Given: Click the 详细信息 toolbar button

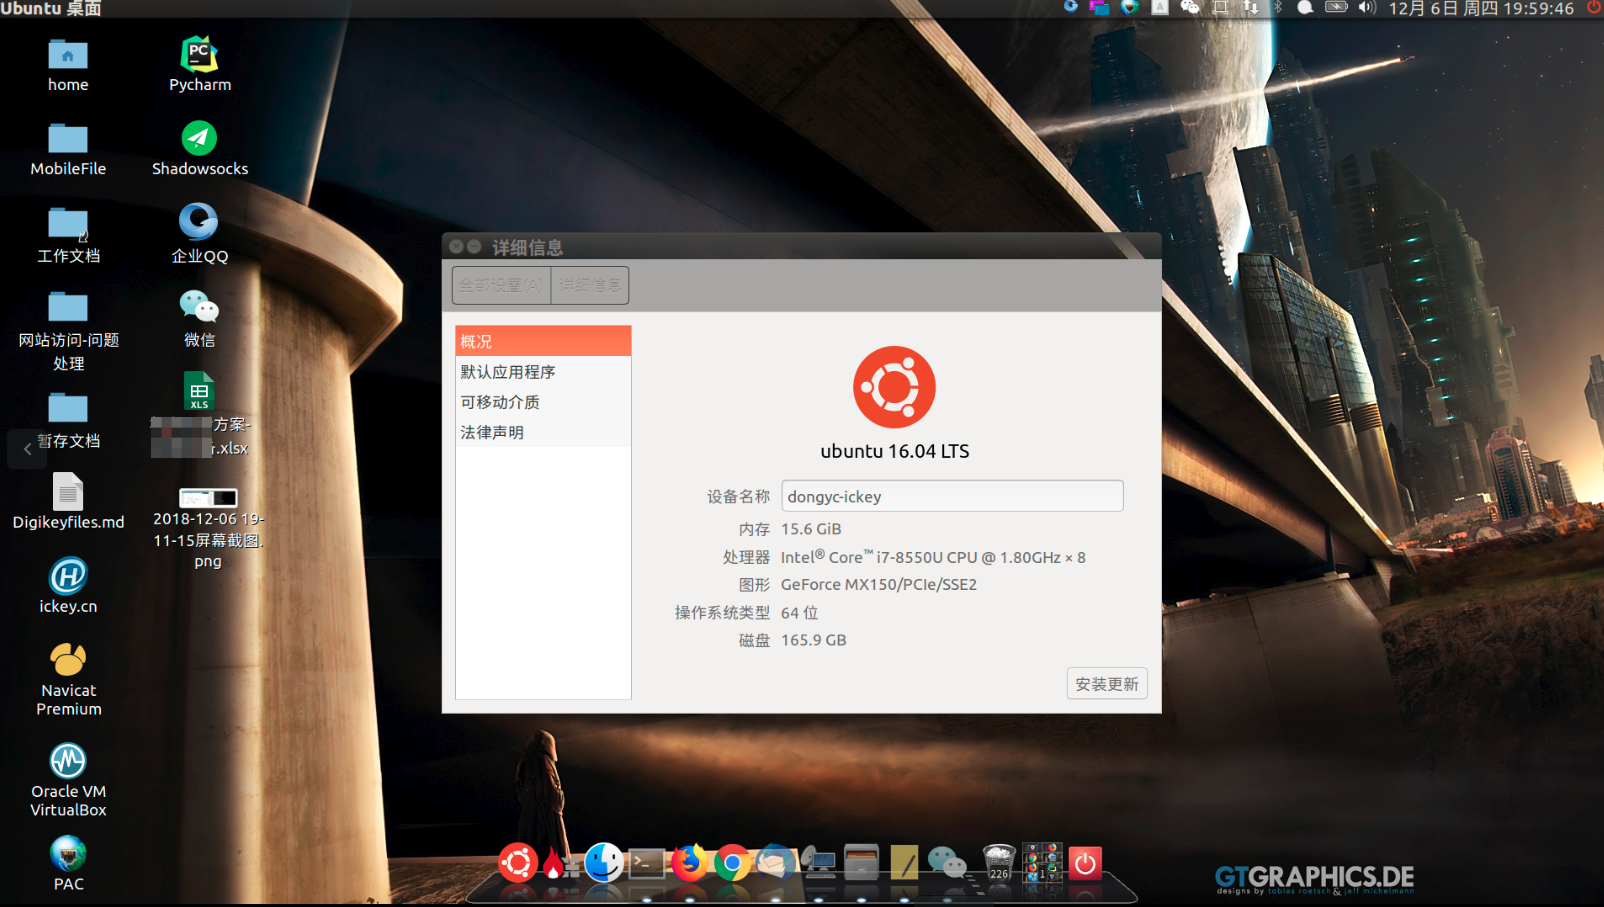Looking at the screenshot, I should coord(590,285).
